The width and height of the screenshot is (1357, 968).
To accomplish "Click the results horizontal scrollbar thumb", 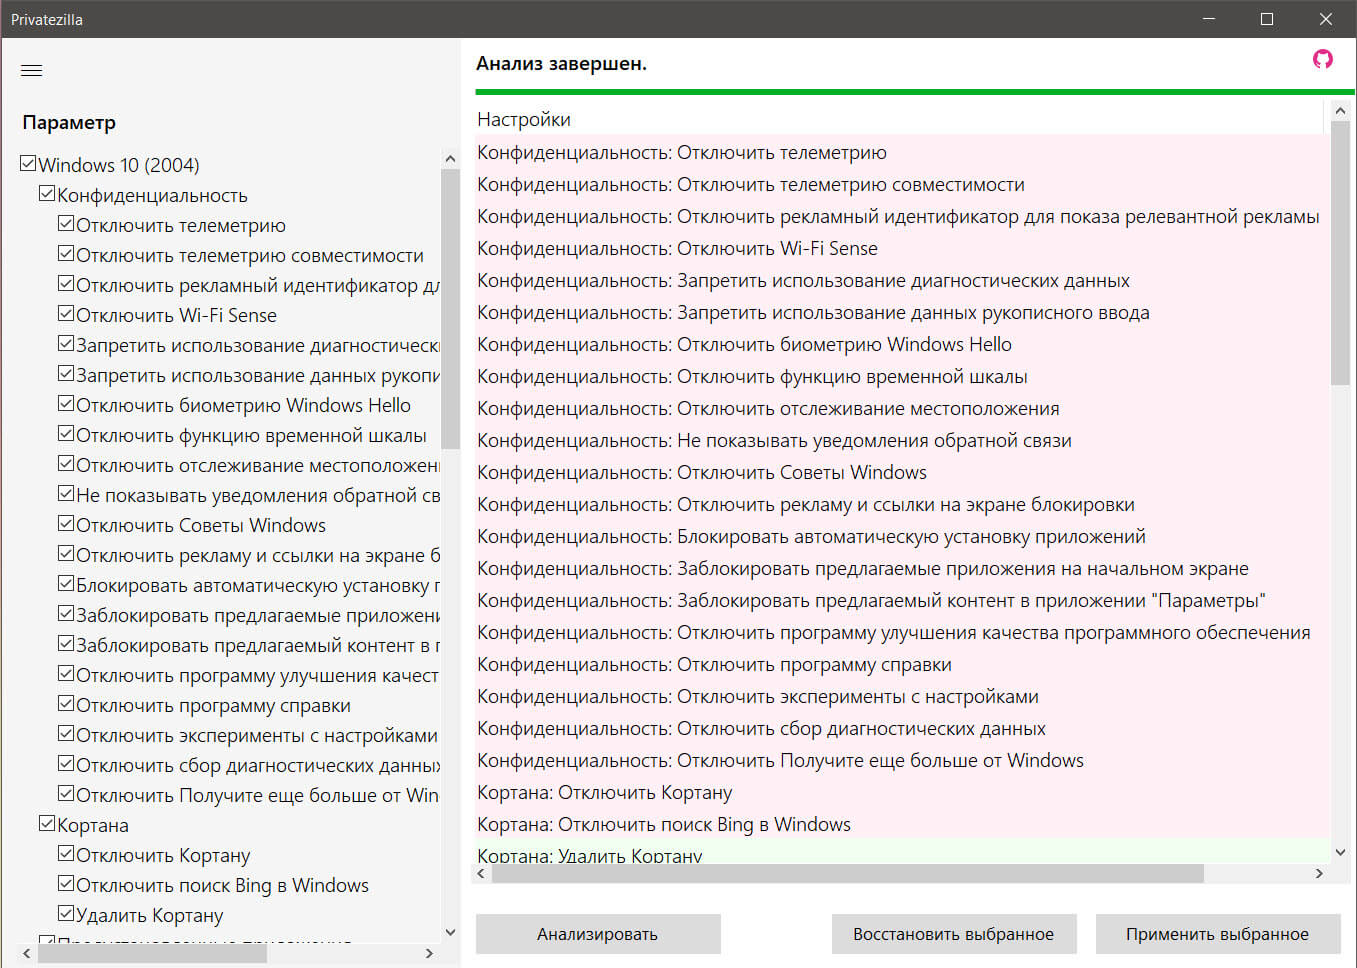I will (848, 874).
